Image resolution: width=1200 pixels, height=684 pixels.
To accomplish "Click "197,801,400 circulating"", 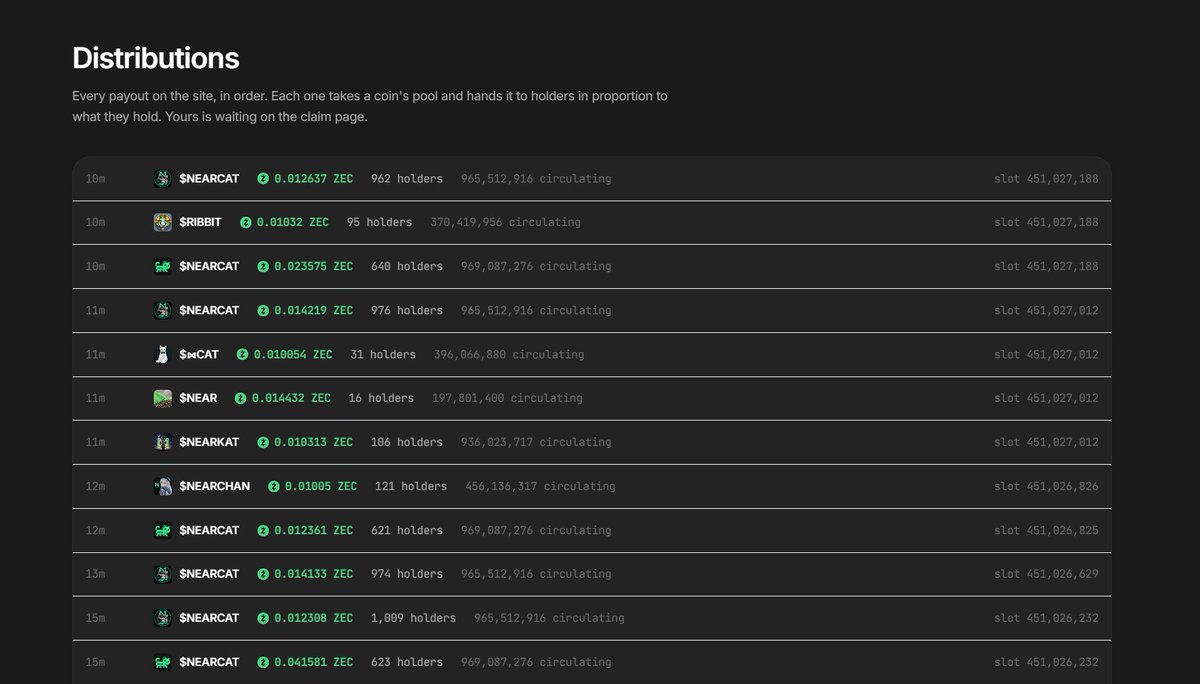I will tap(507, 398).
